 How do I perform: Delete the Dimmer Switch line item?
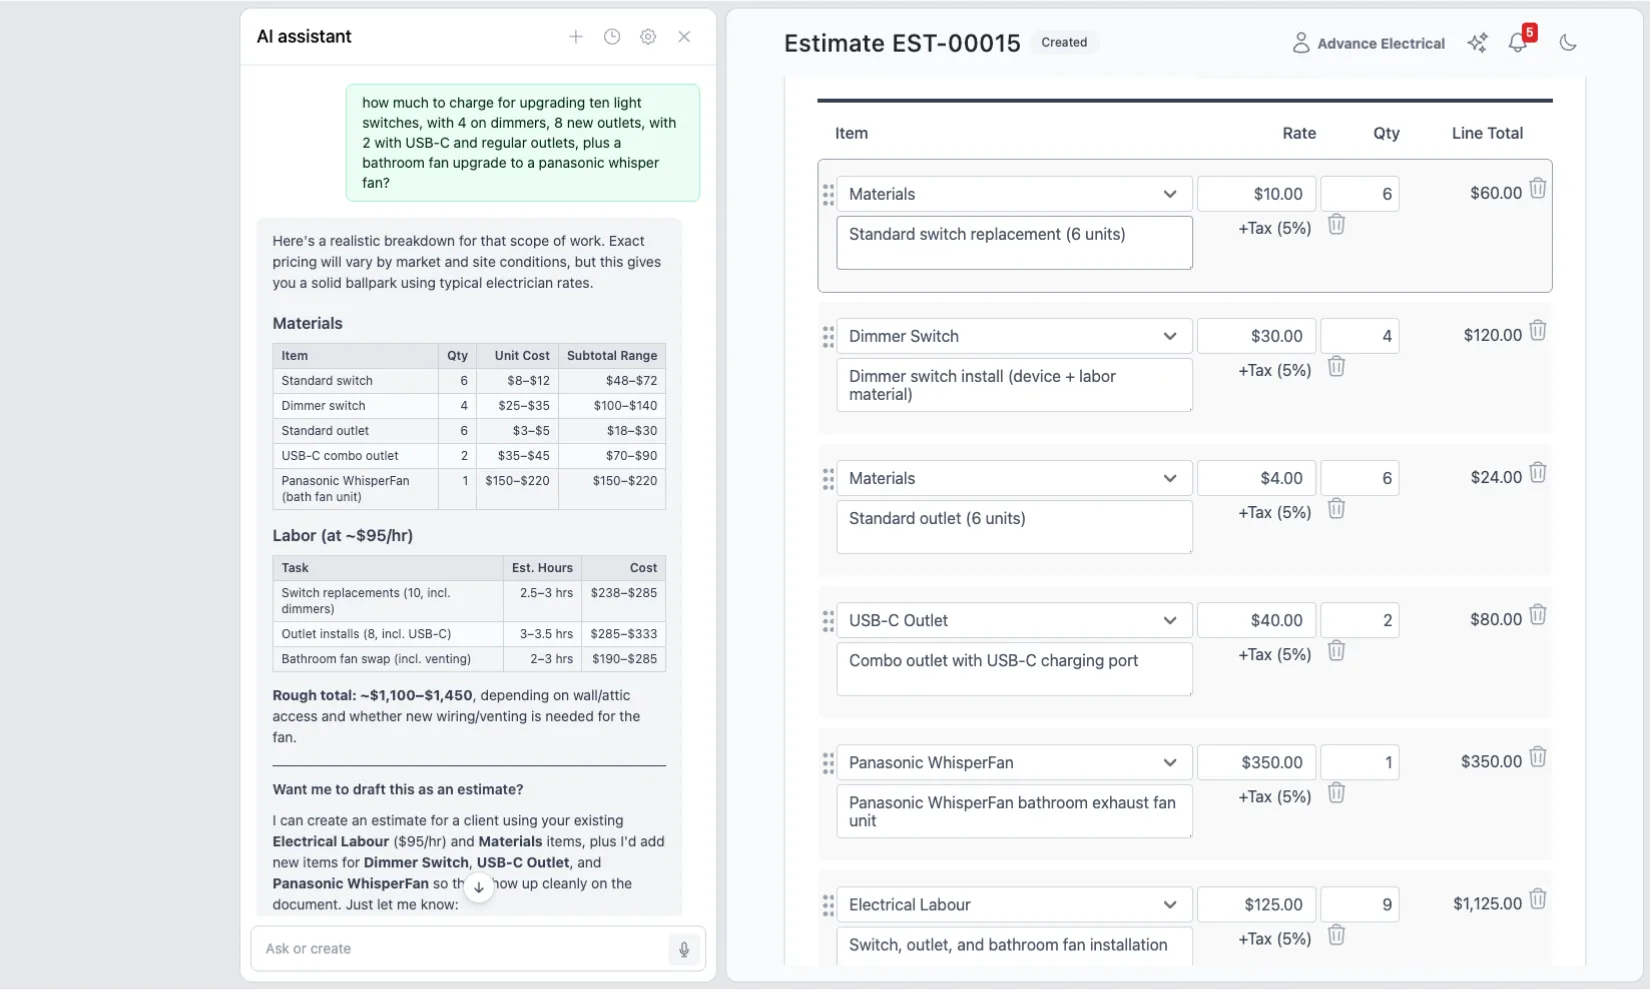1538,330
